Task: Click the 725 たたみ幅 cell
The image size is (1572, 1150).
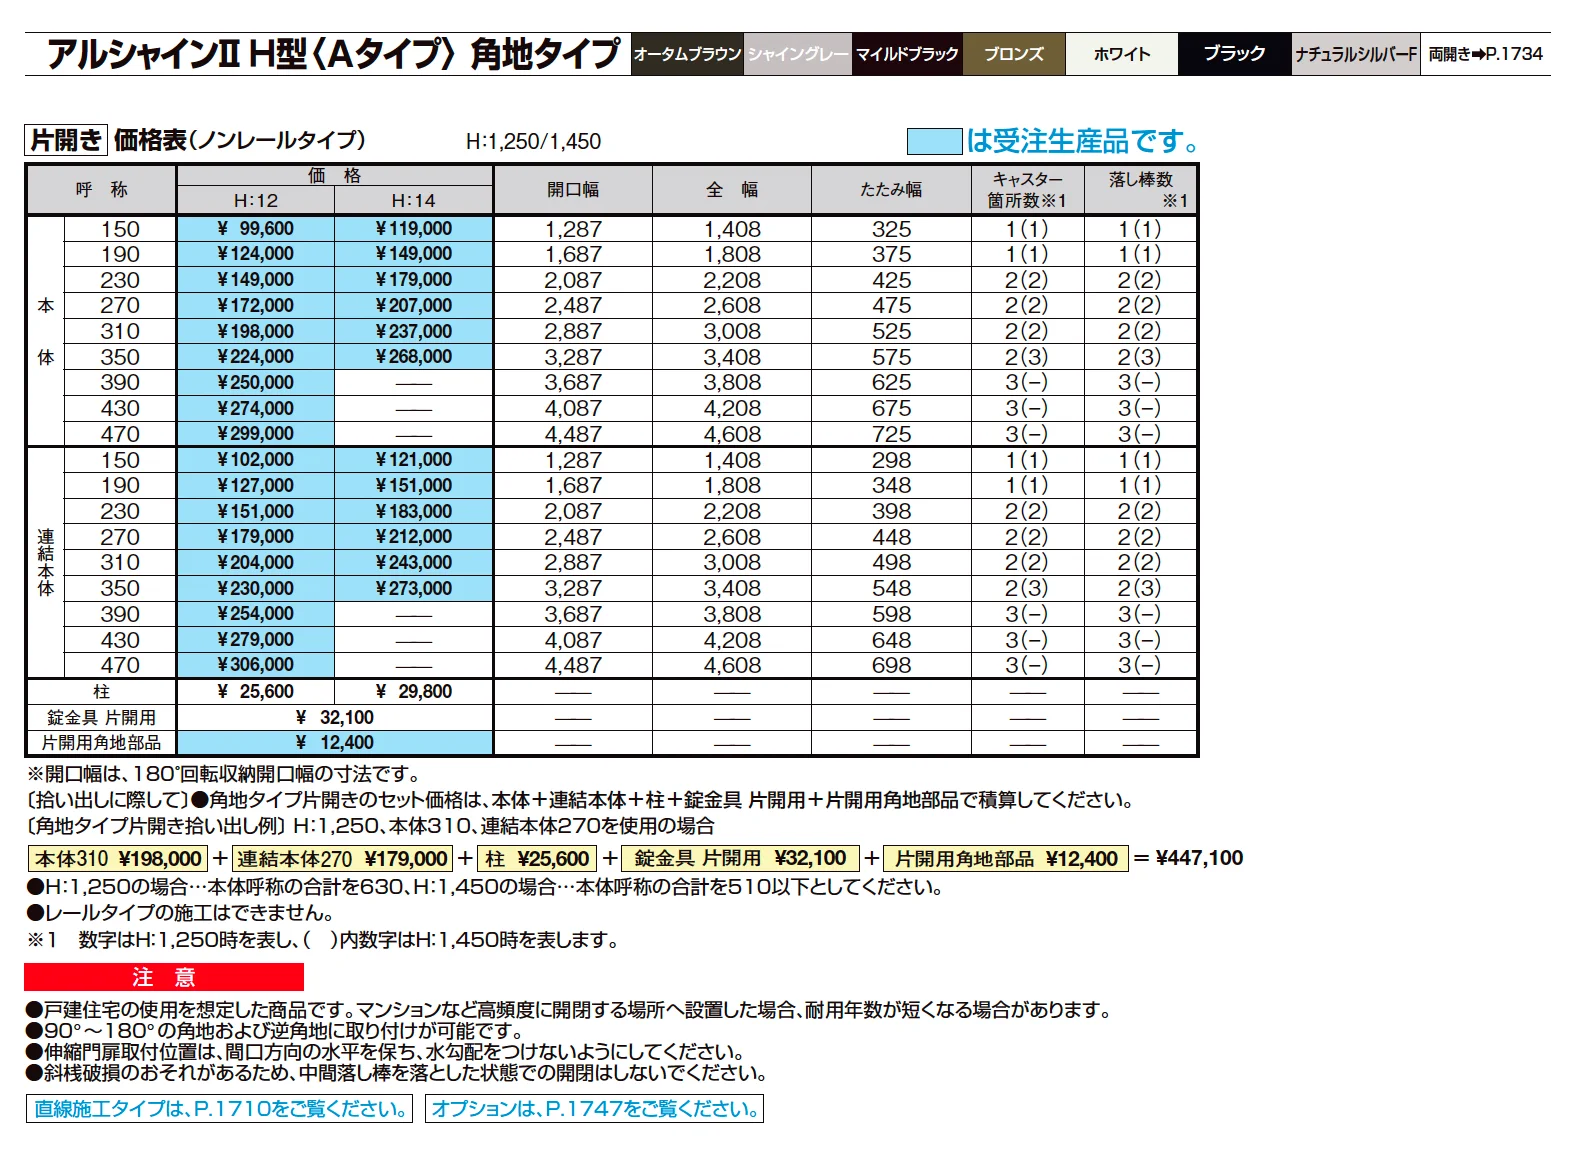Action: [891, 434]
